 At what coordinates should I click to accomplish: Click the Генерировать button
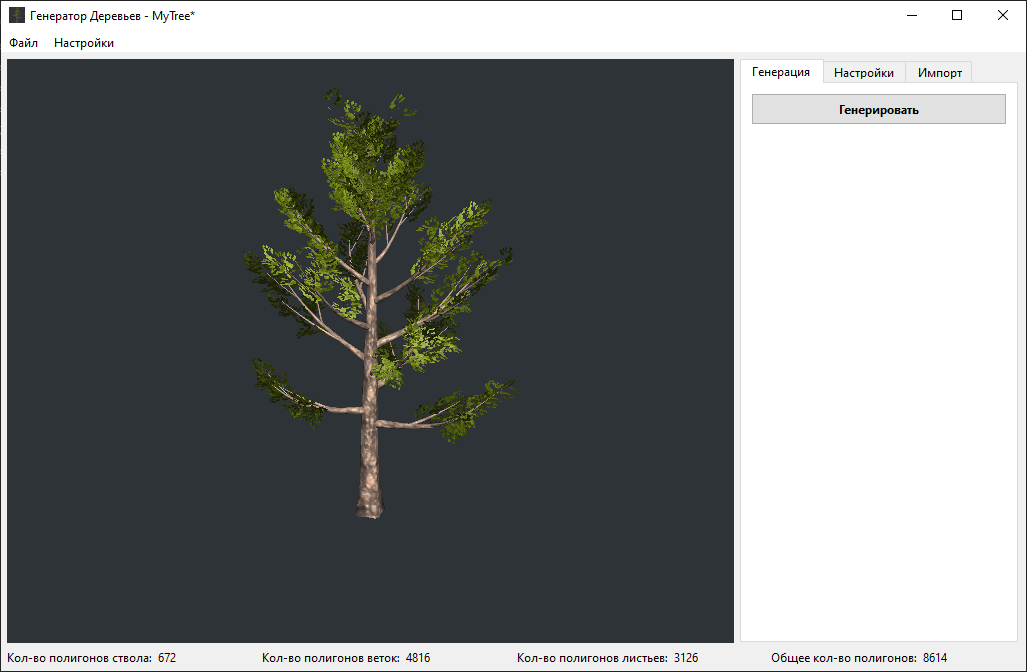[878, 109]
